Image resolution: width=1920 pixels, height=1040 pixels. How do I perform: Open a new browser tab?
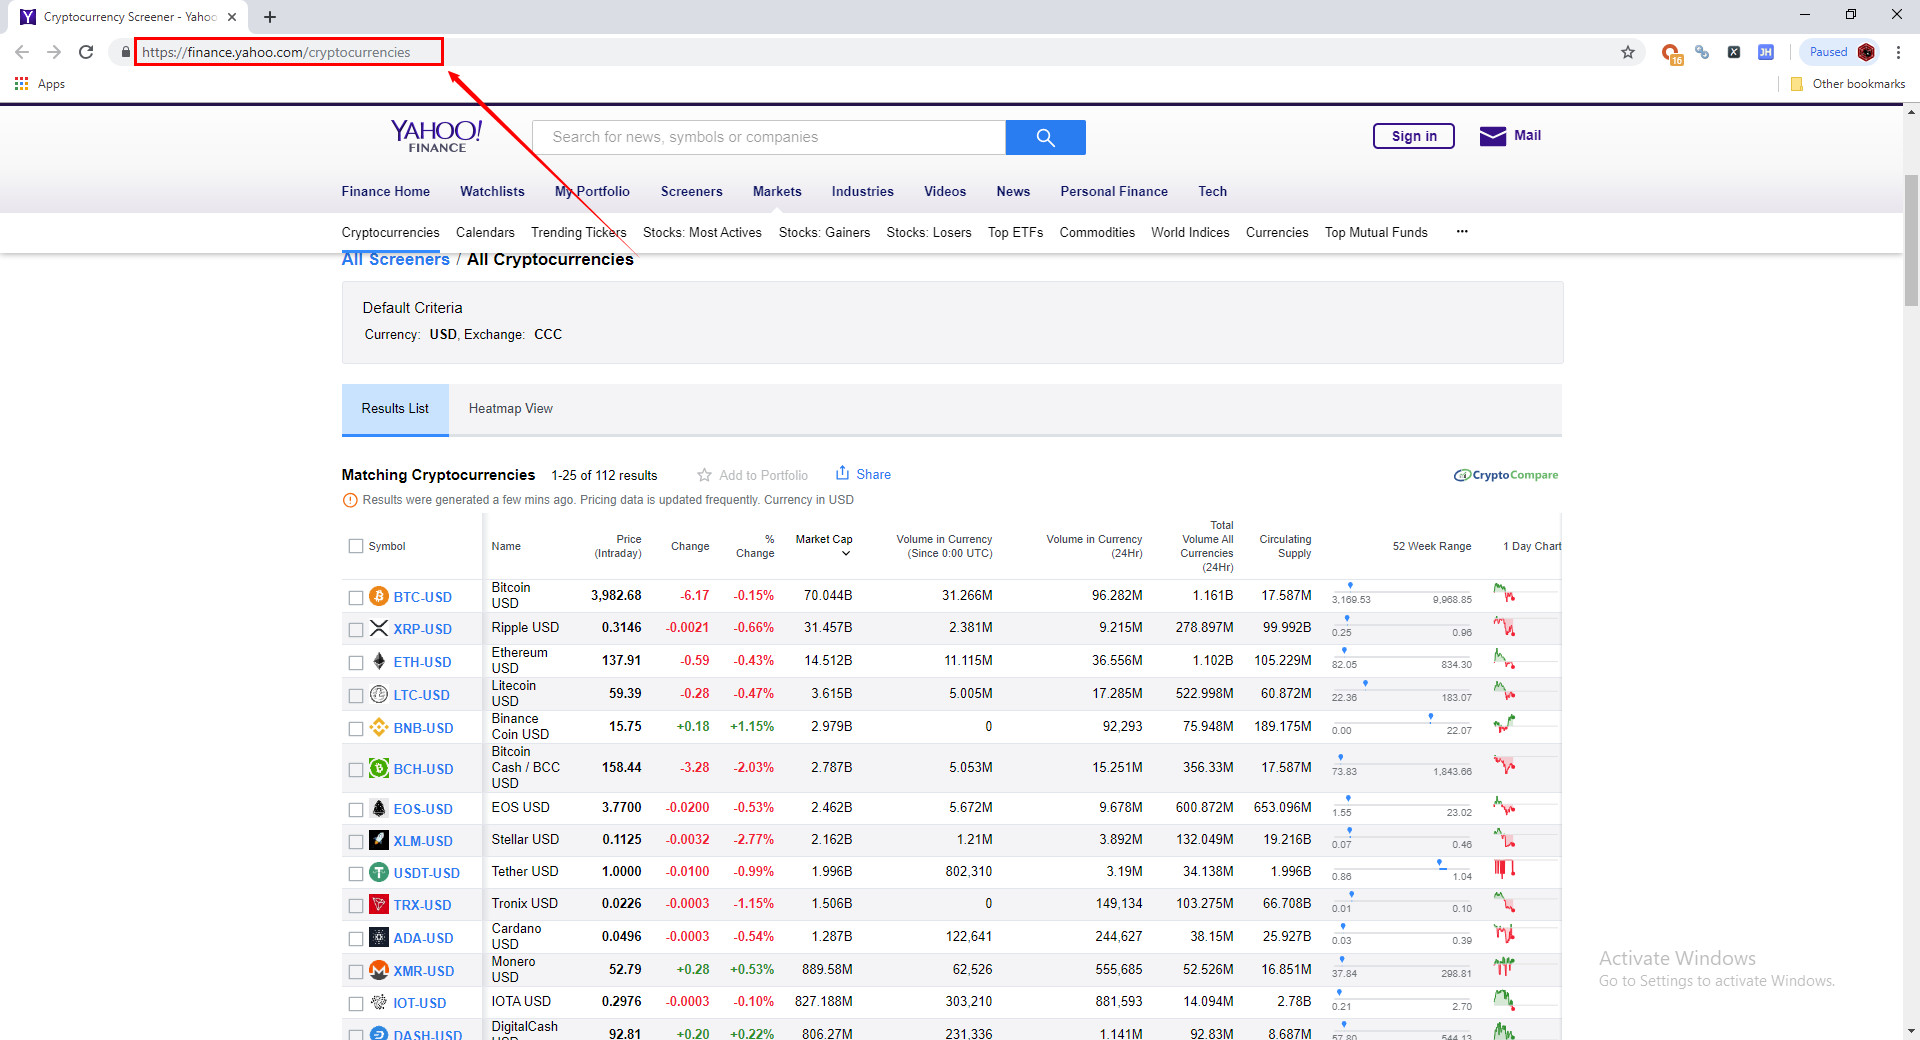270,17
